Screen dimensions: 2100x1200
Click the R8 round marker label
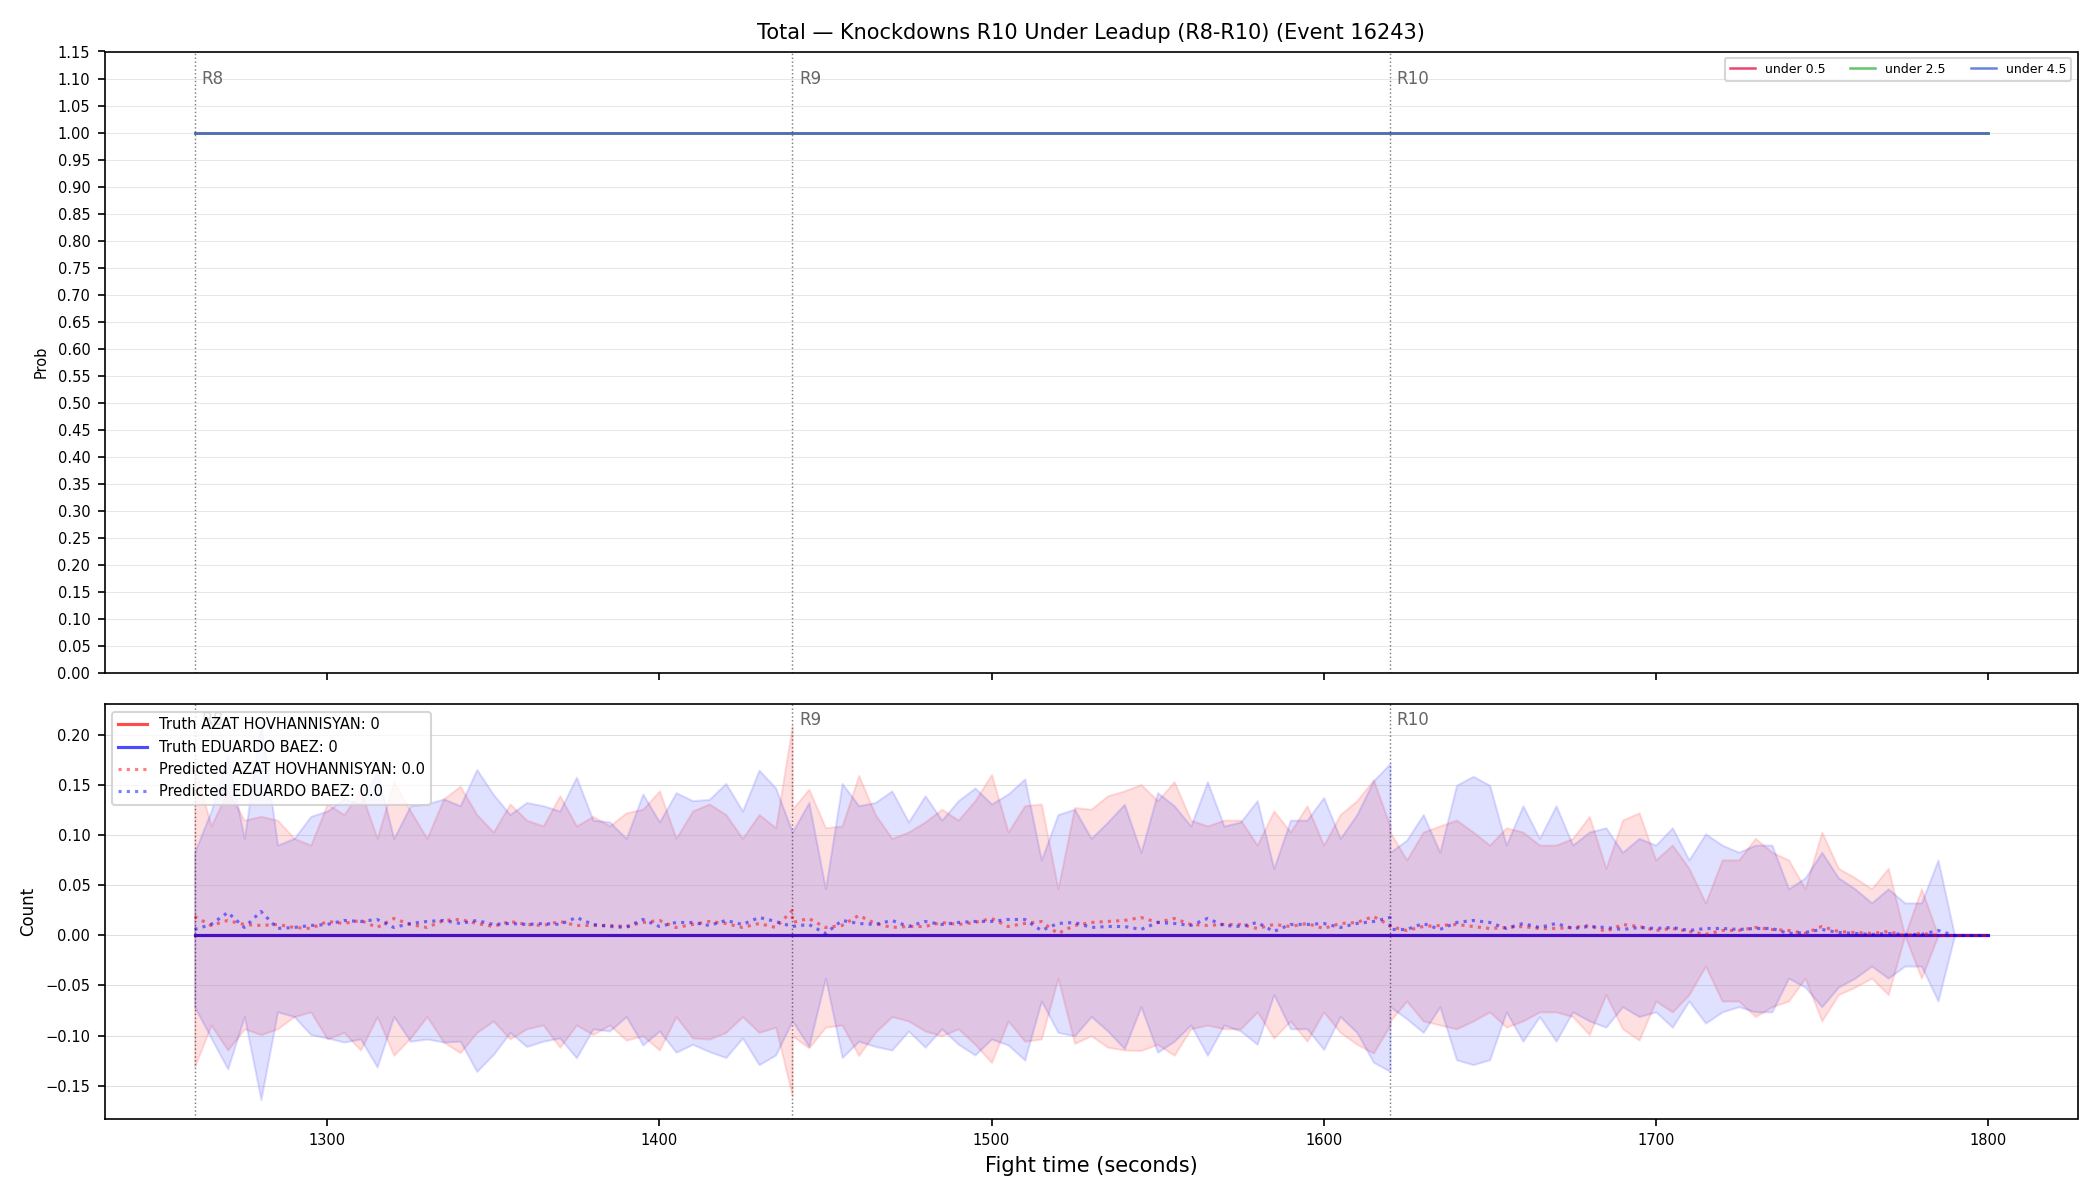click(212, 78)
